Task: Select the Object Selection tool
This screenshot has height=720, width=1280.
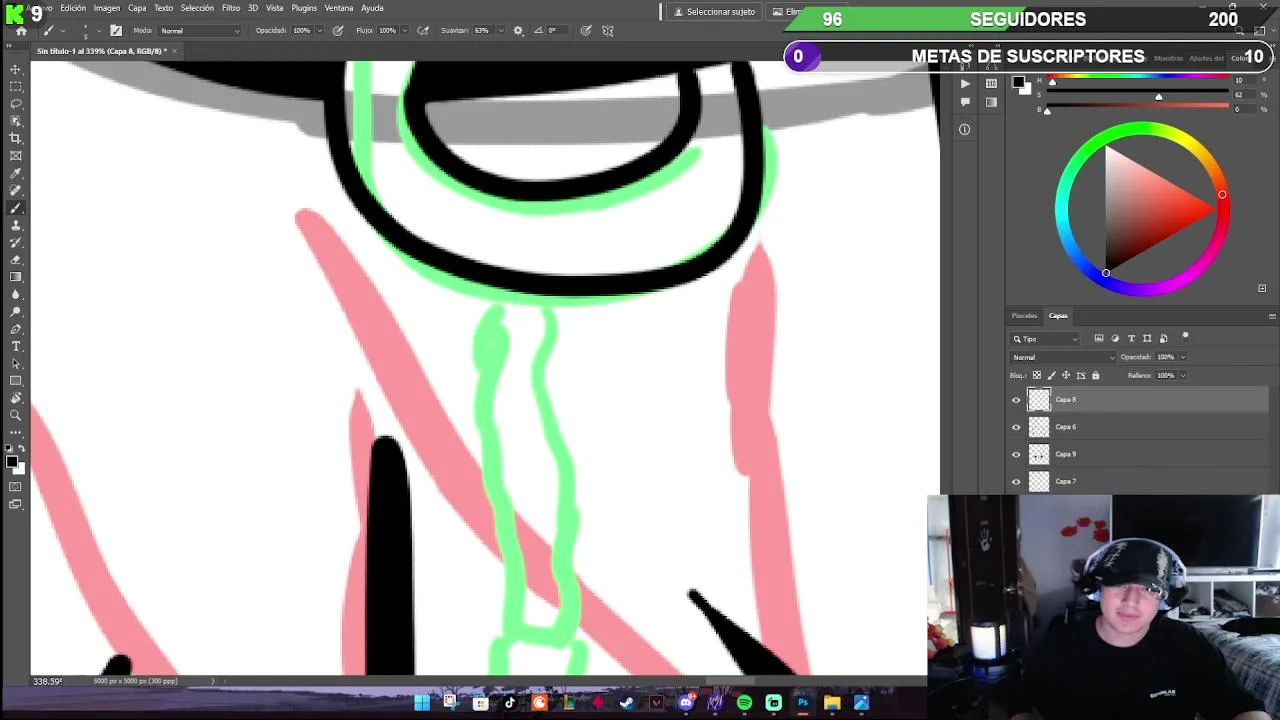Action: click(x=16, y=121)
